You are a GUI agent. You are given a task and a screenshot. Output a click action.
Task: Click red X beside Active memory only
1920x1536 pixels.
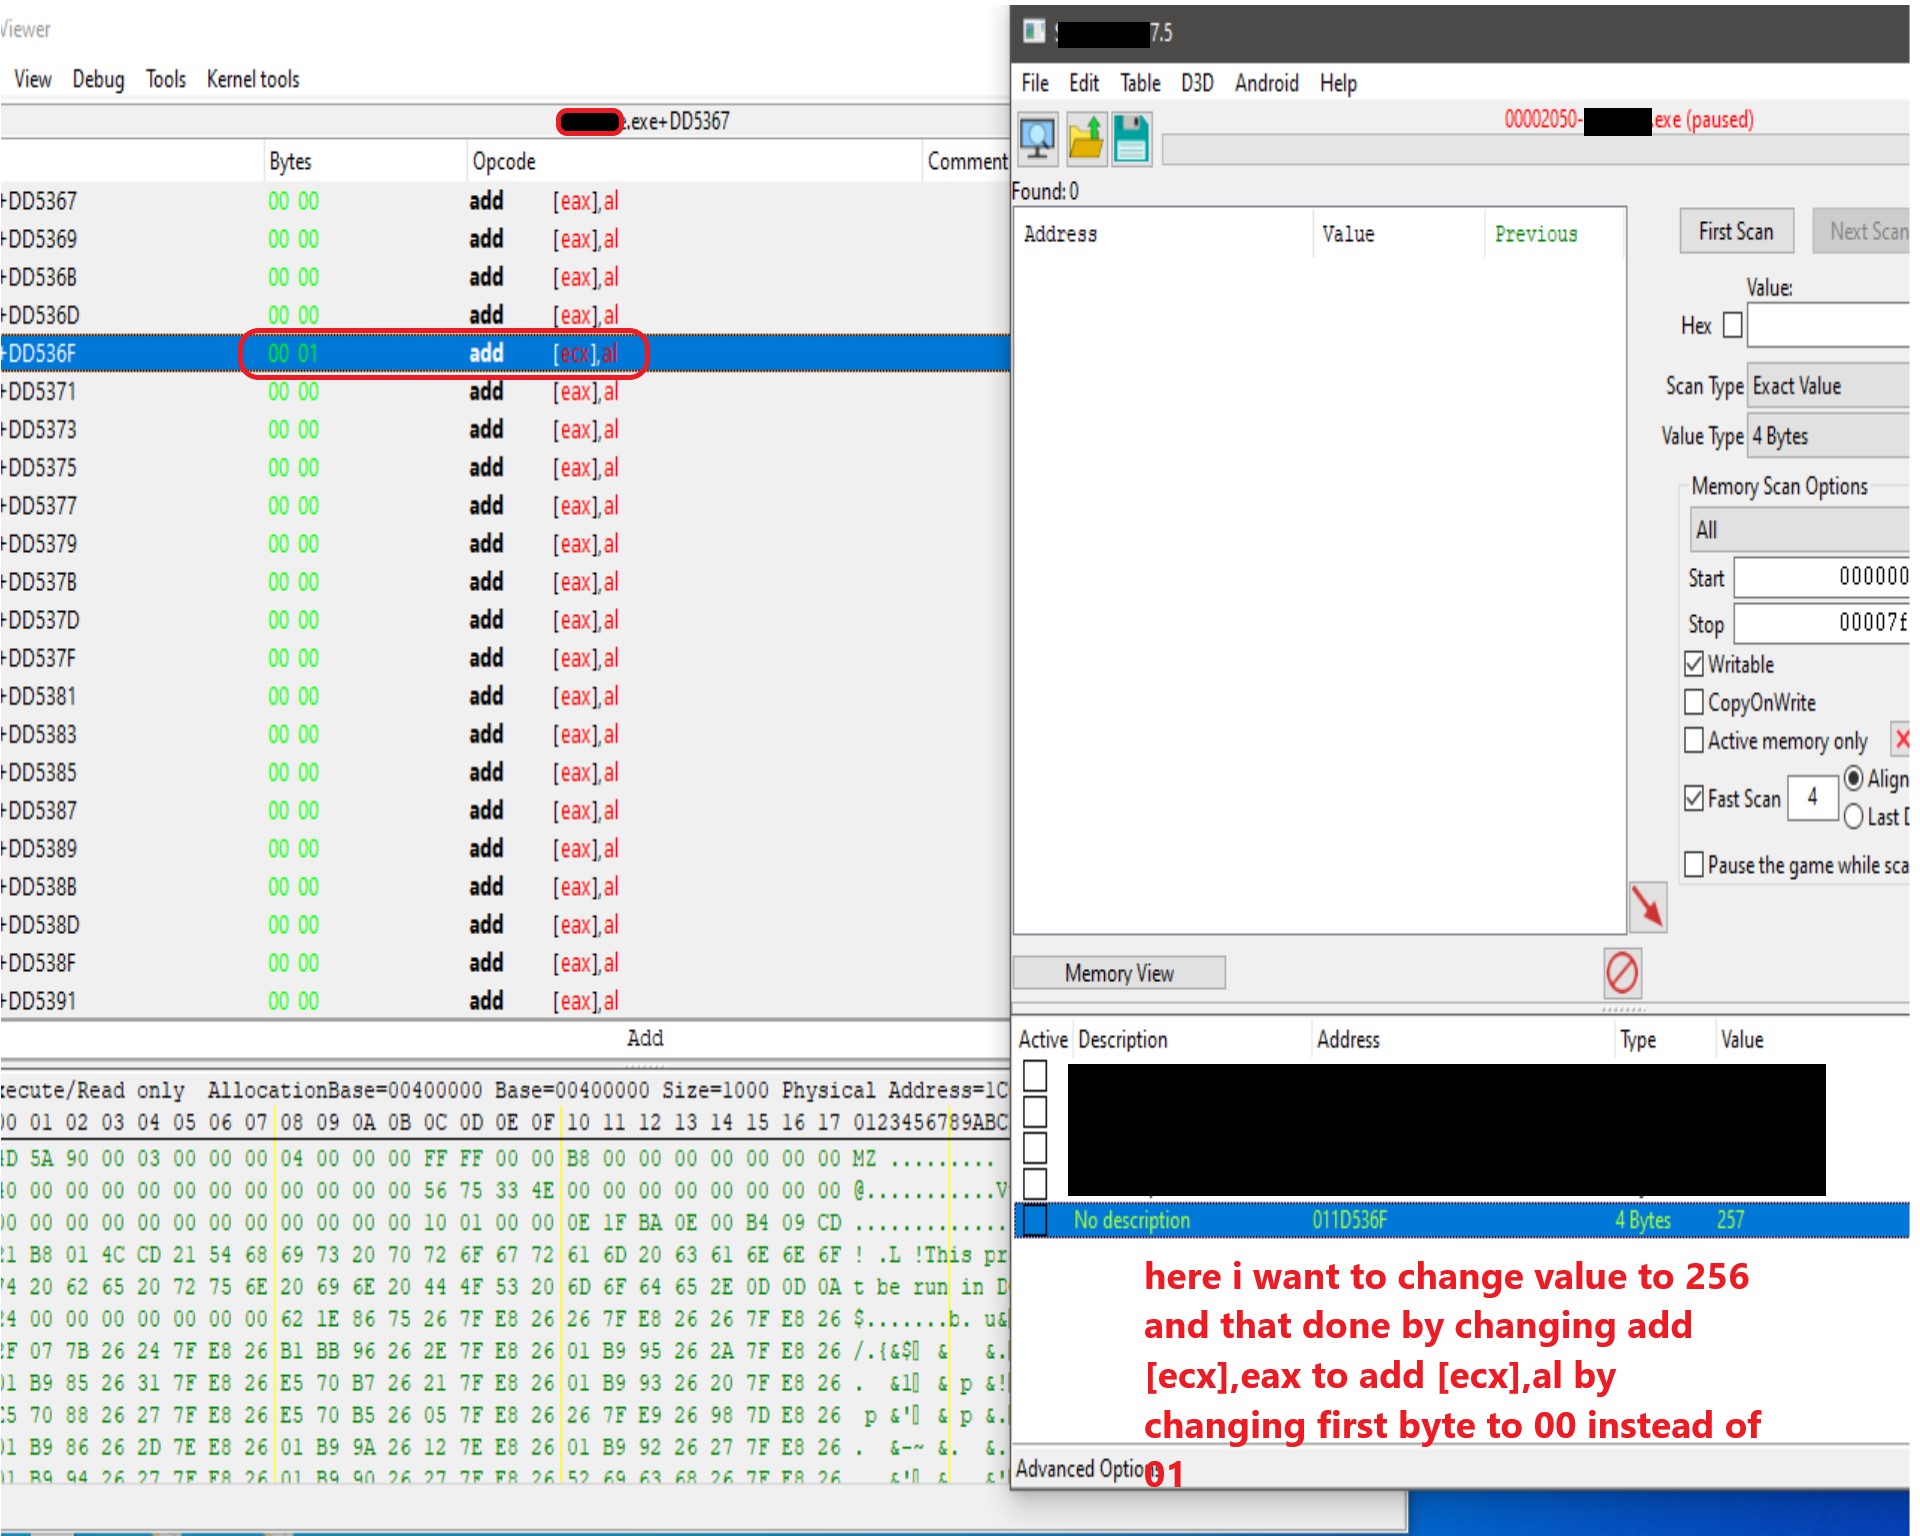coord(1901,739)
